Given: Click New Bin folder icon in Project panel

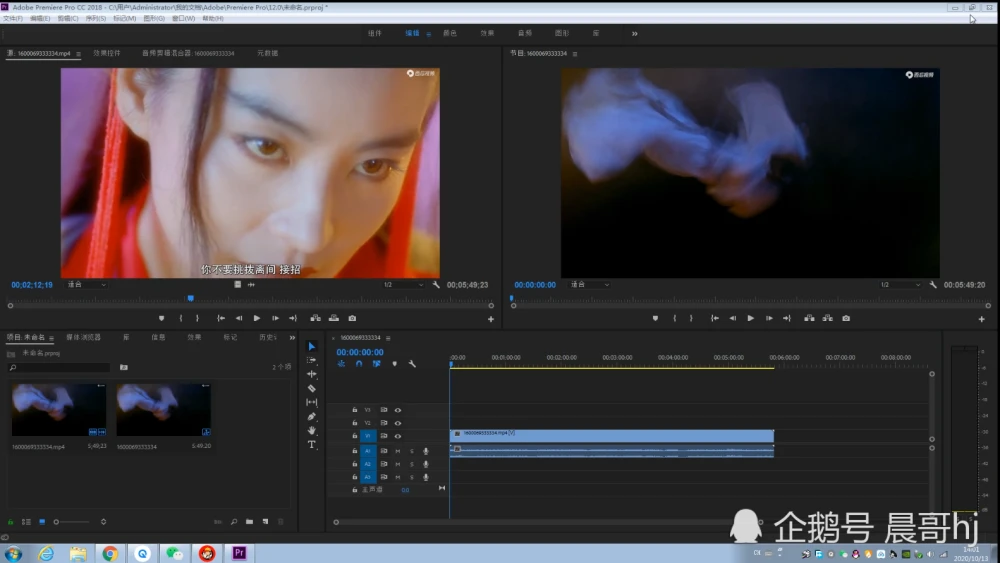Looking at the screenshot, I should [x=249, y=522].
